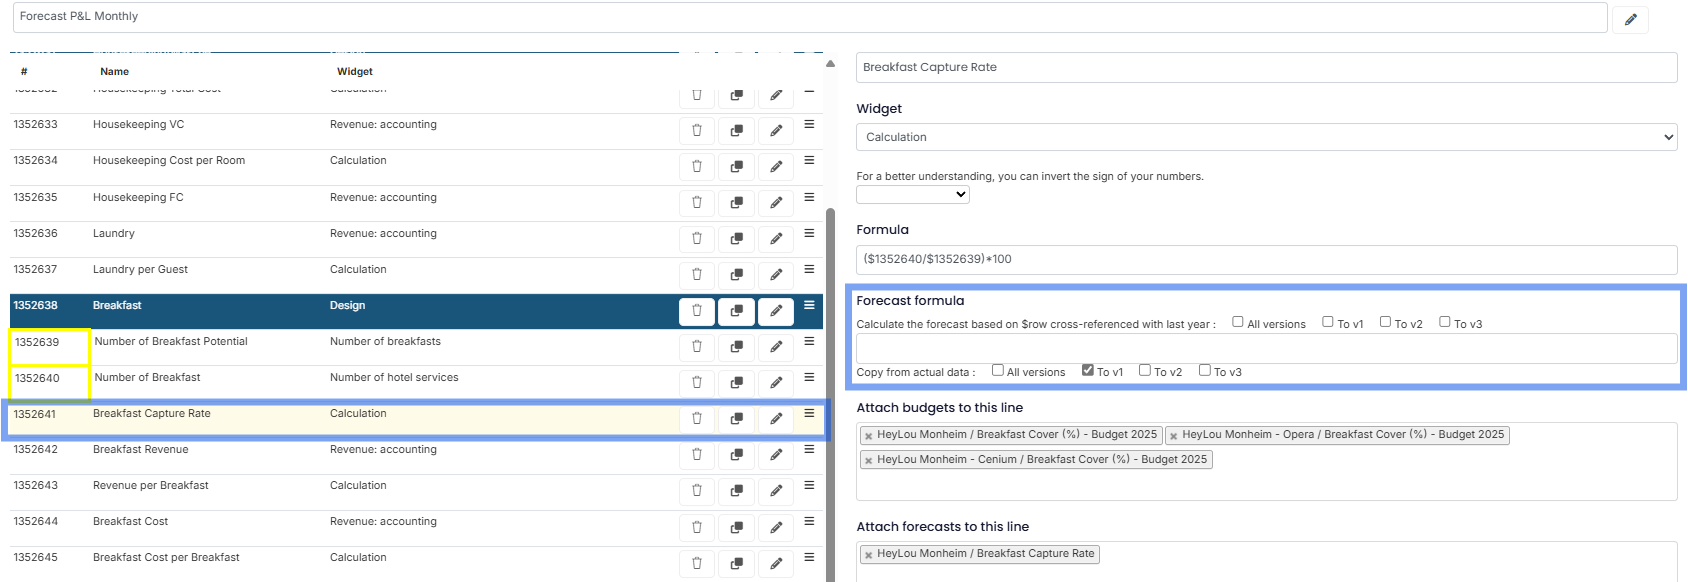Edit the Revenue per Breakfast row
Screen dimensions: 1688x582
[x=775, y=491]
